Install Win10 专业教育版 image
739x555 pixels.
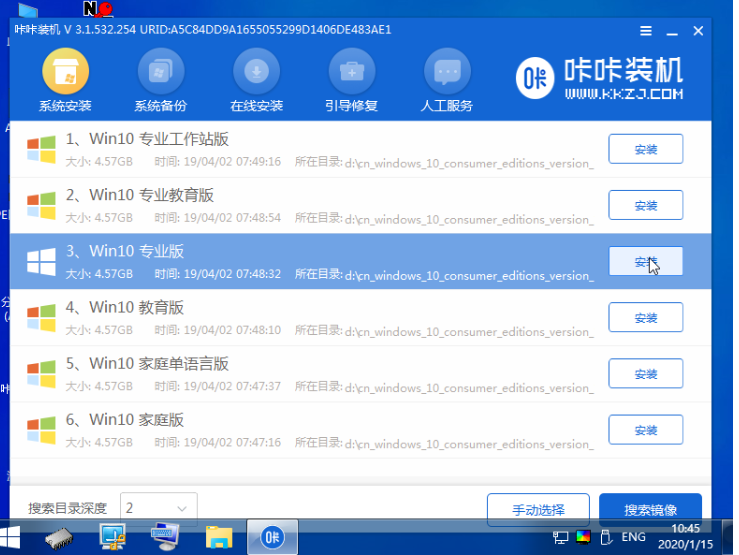pyautogui.click(x=645, y=205)
